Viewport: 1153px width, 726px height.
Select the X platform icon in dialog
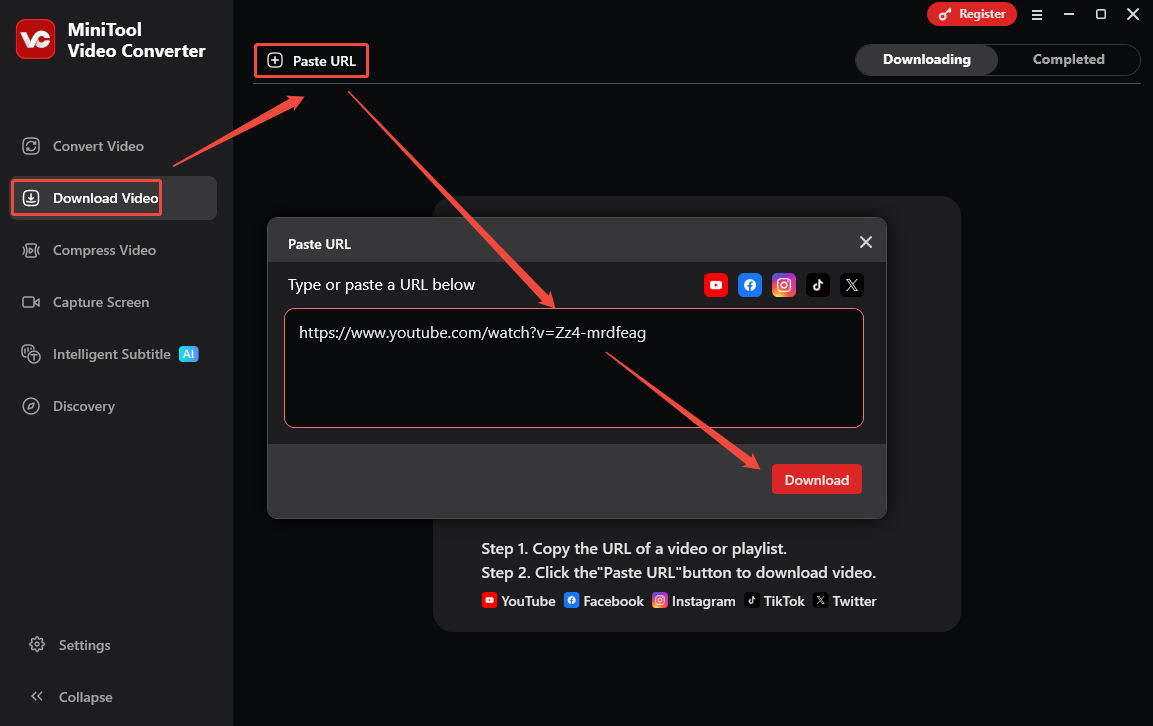(x=852, y=285)
